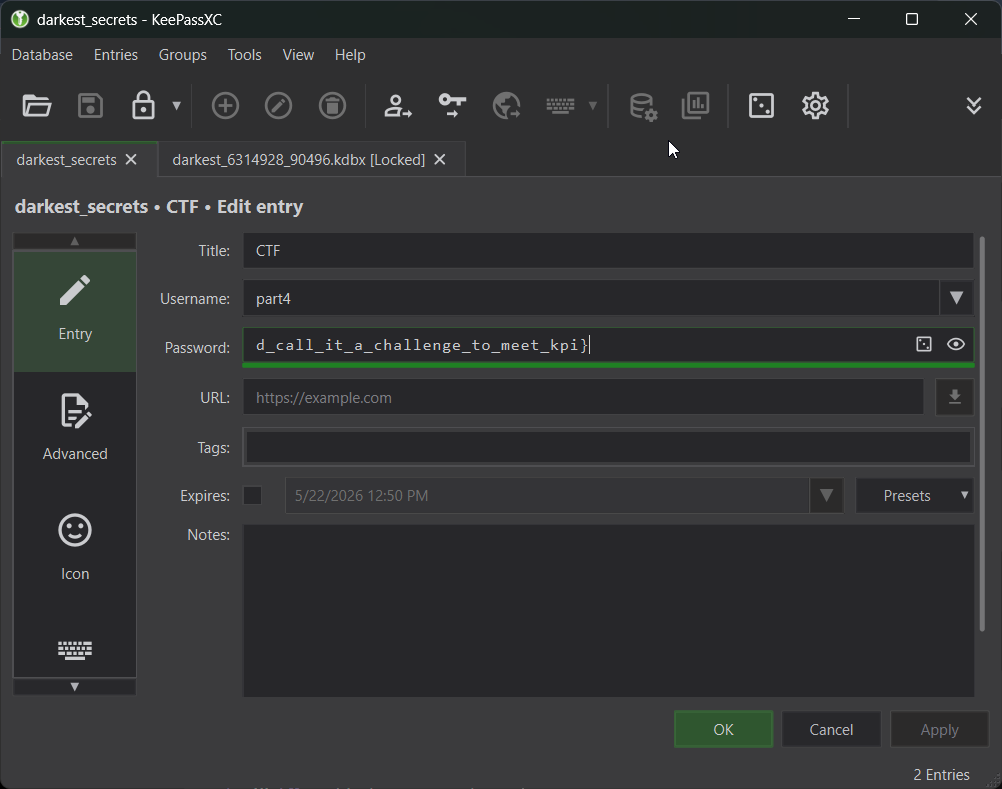The height and width of the screenshot is (789, 1002).
Task: Expand the Username dropdown arrow
Action: pyautogui.click(x=956, y=298)
